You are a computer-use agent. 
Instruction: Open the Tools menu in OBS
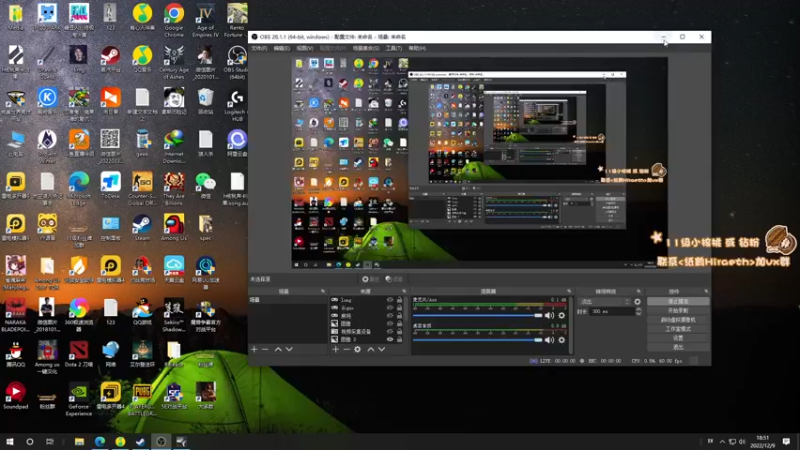[x=393, y=48]
